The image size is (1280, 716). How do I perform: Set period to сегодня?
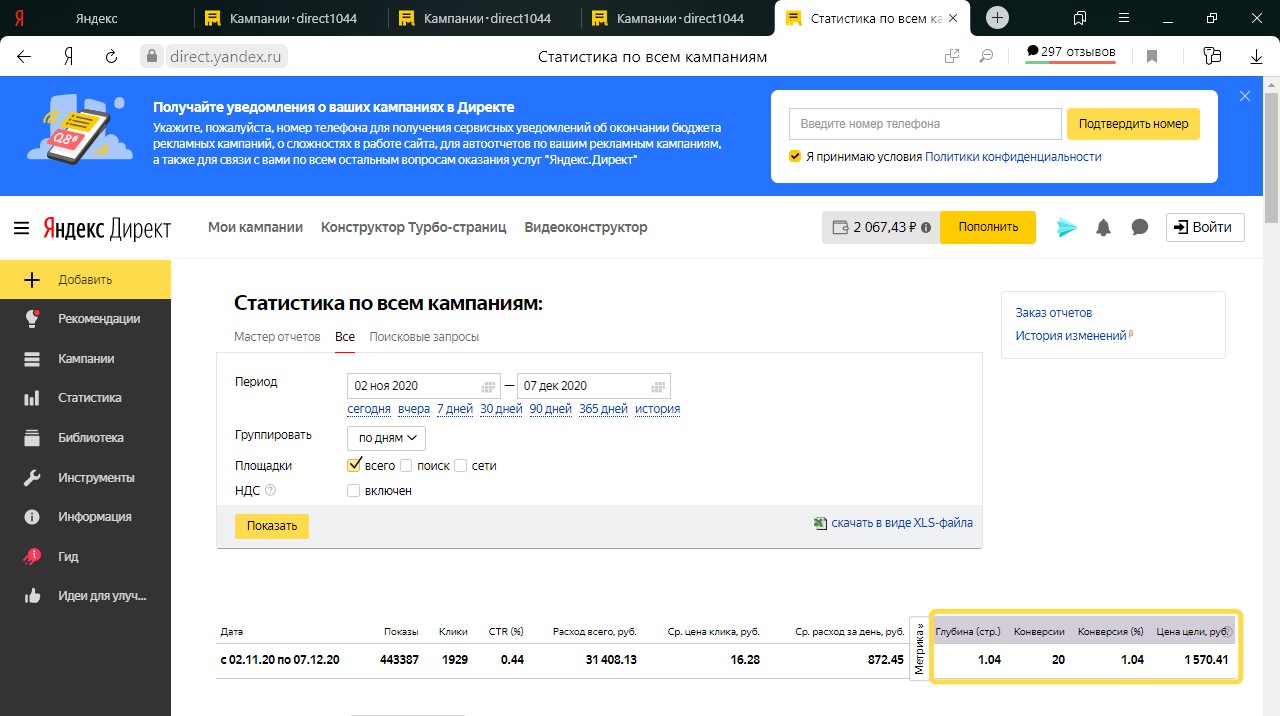click(x=369, y=409)
